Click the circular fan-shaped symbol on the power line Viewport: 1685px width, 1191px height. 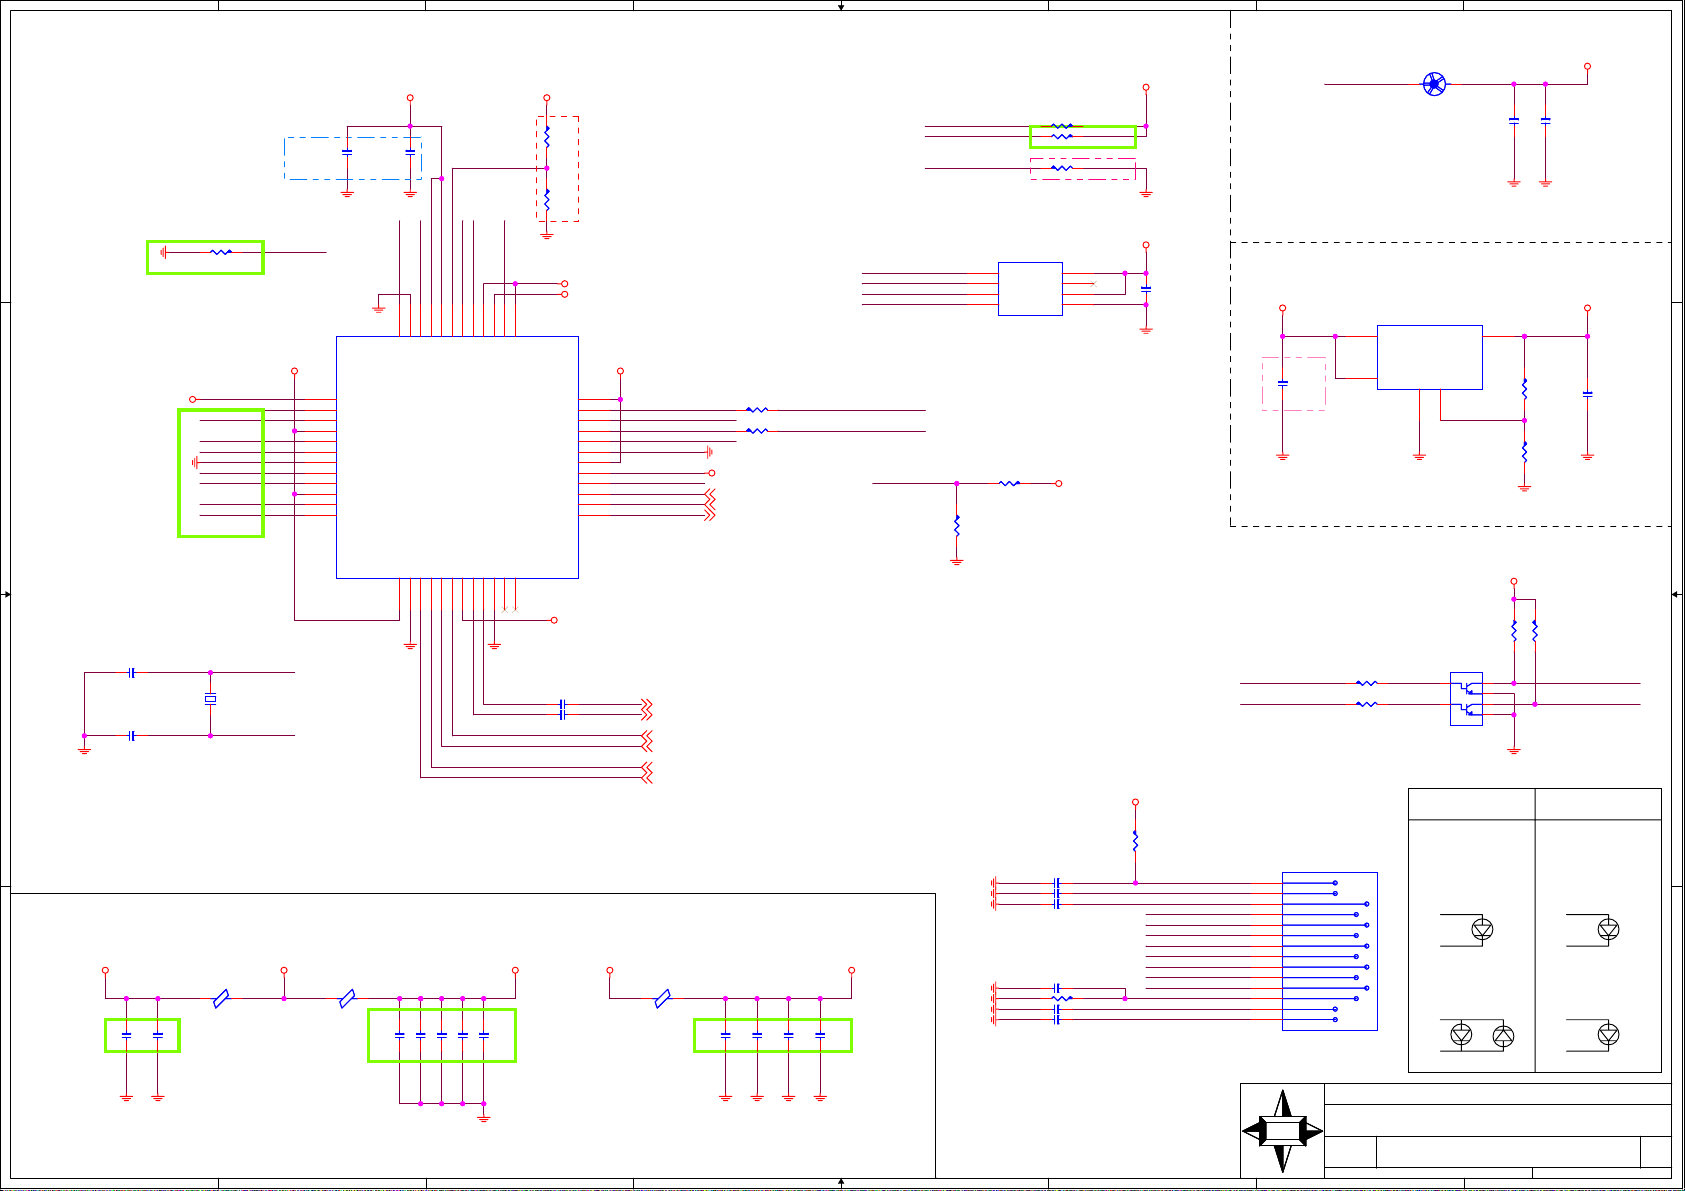[1434, 84]
